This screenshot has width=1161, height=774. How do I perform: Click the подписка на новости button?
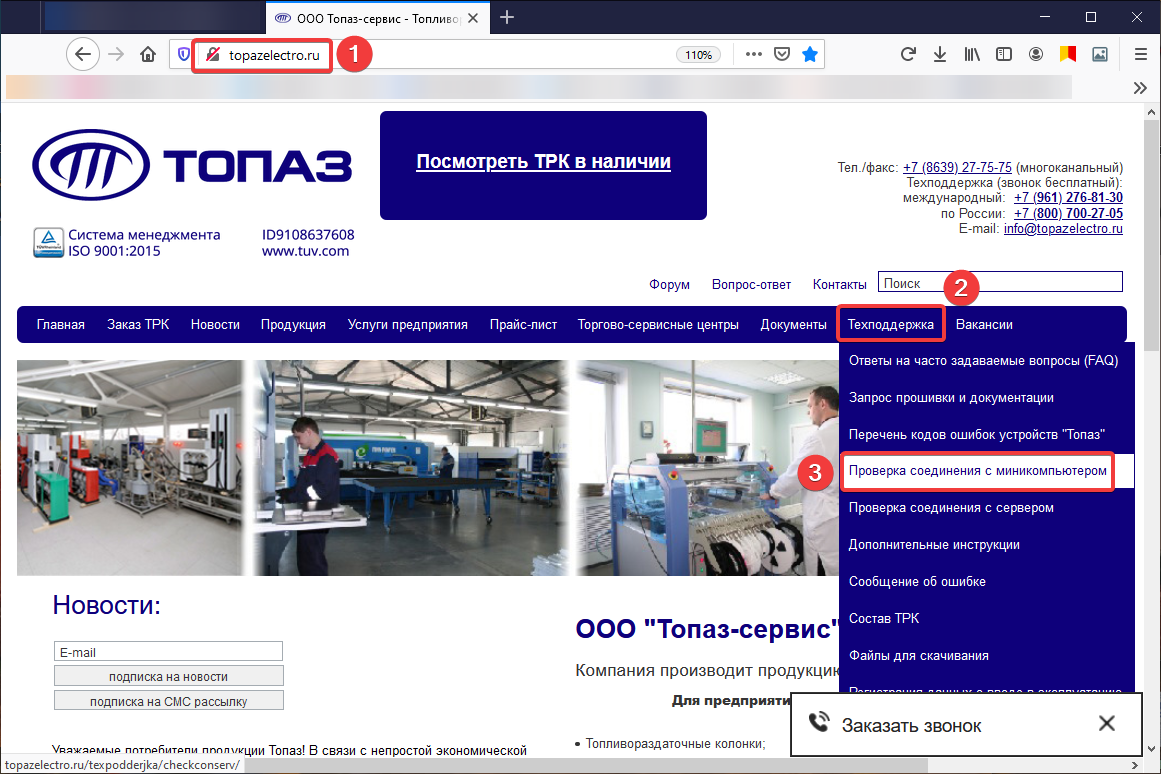168,676
